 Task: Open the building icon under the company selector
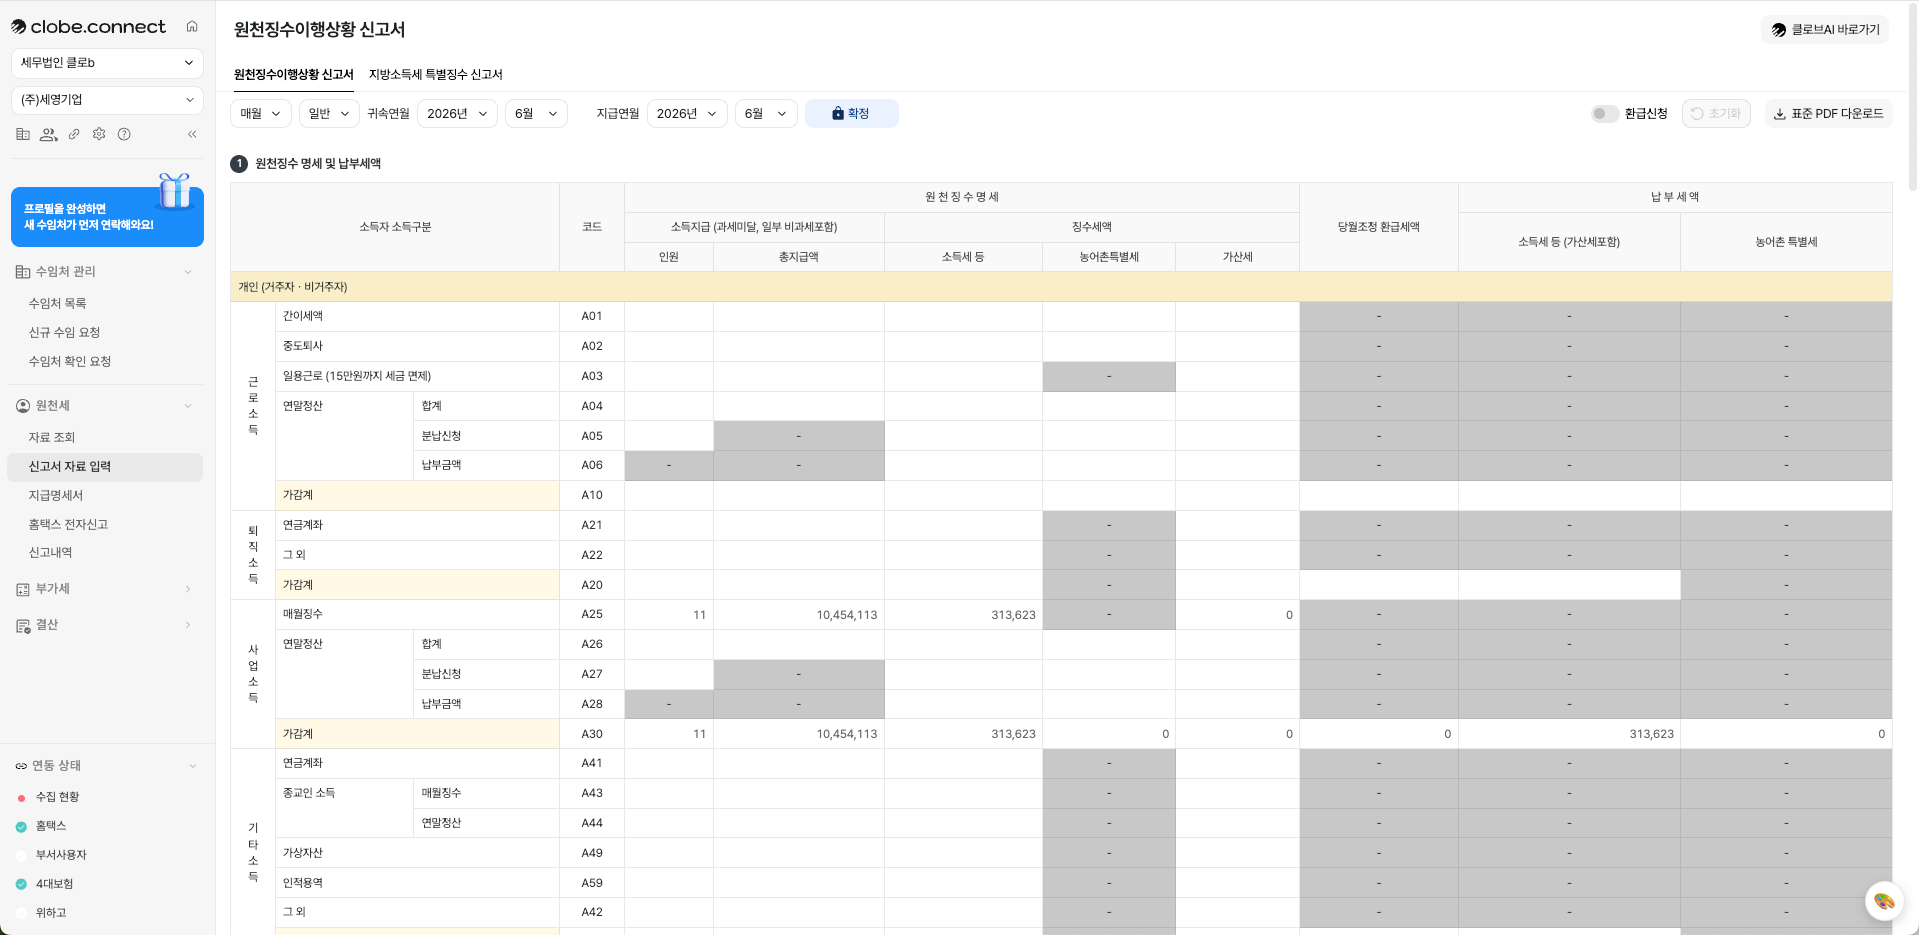[23, 134]
